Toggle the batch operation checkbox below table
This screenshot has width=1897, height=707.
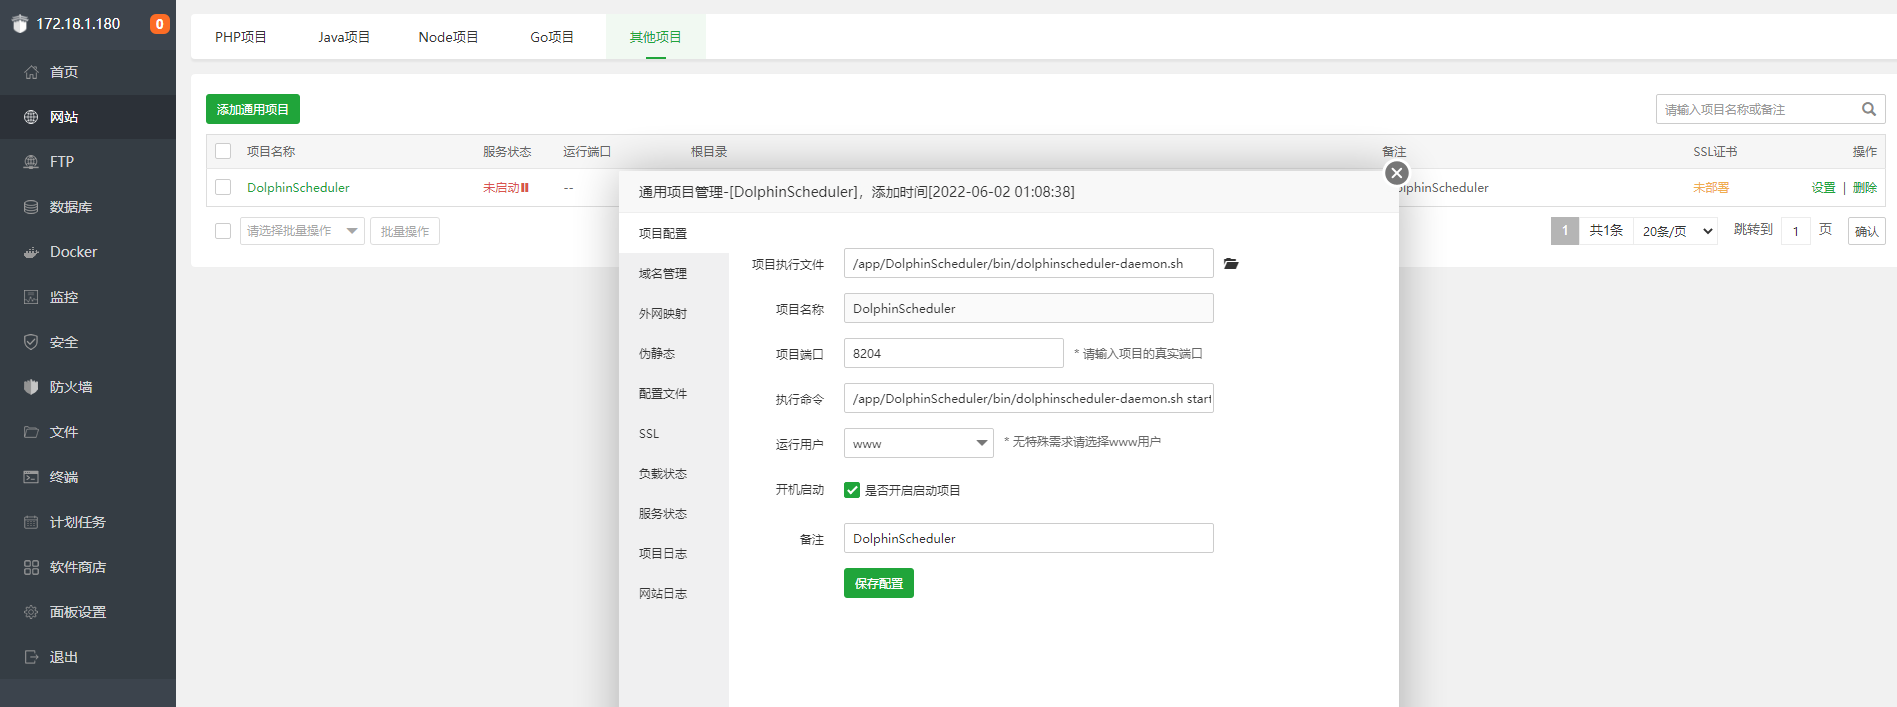coord(223,231)
